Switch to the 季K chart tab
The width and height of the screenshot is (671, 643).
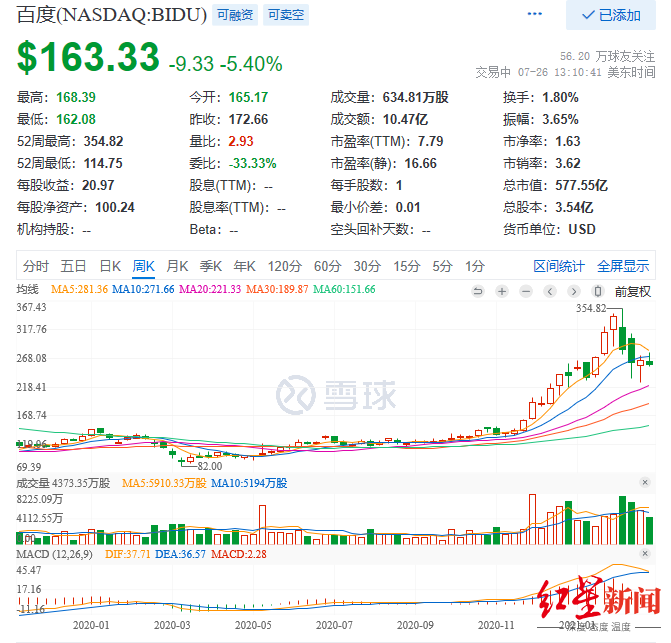(x=211, y=266)
